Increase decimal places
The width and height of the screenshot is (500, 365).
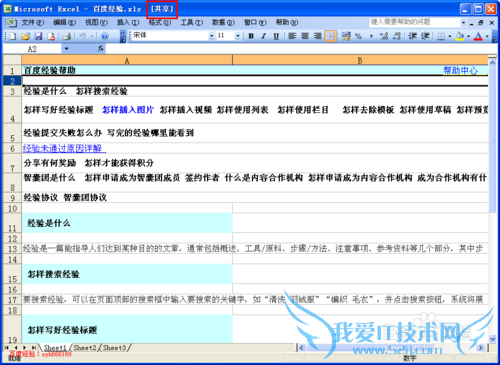384,36
